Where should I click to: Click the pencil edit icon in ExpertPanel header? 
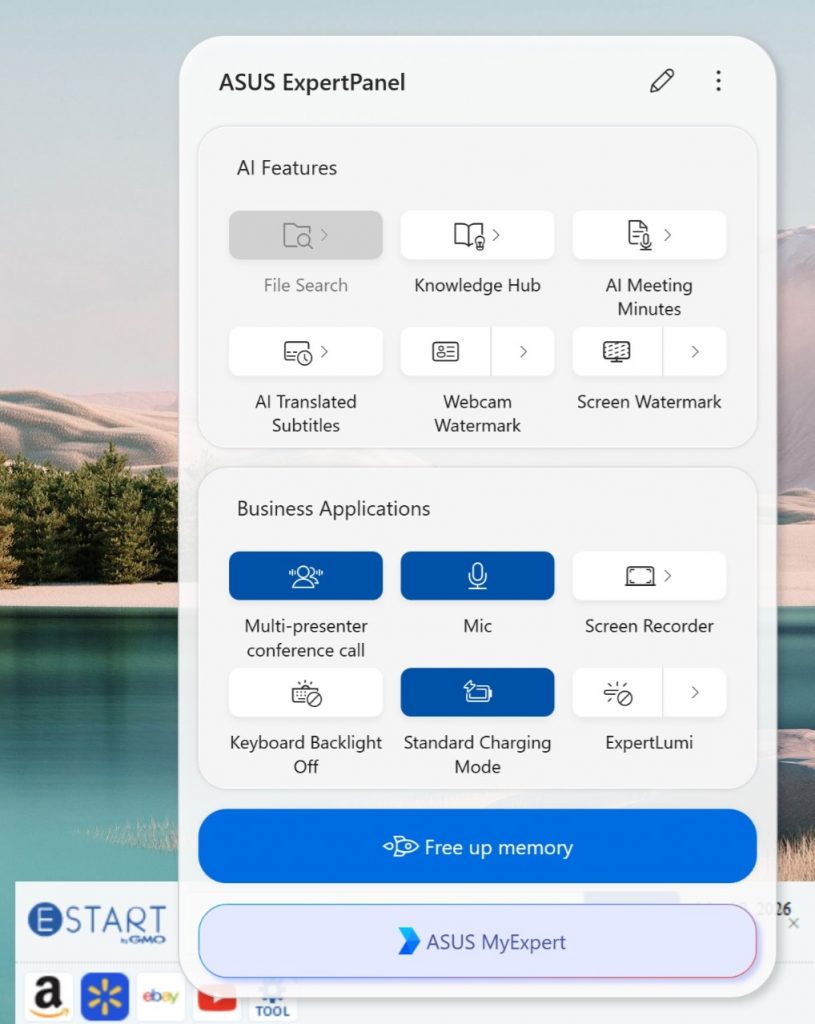pyautogui.click(x=662, y=82)
